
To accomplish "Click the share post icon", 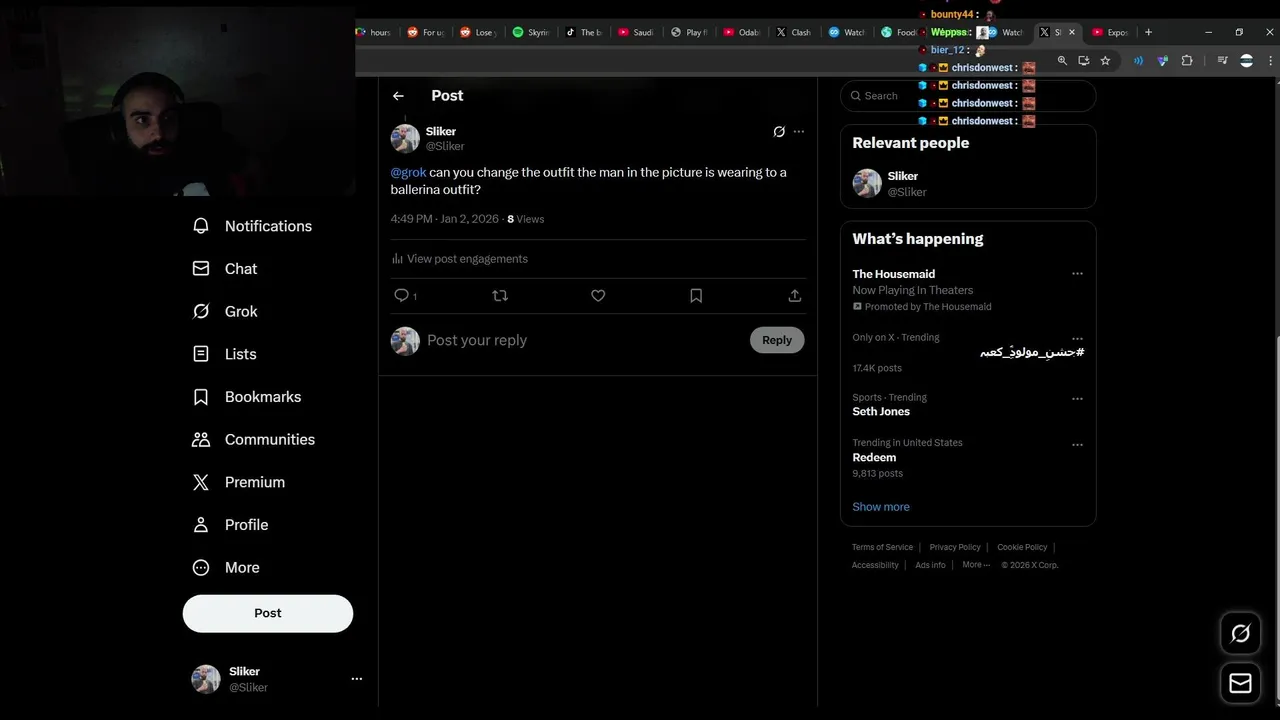I will coord(794,296).
